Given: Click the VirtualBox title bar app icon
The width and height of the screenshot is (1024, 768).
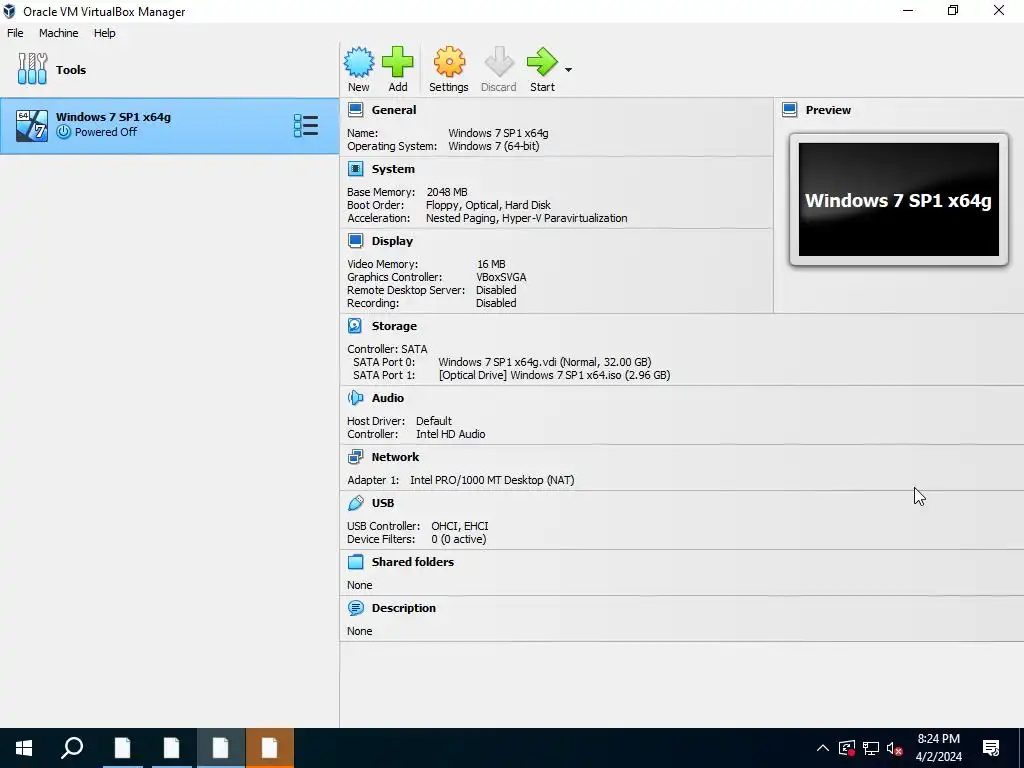Looking at the screenshot, I should tap(9, 11).
